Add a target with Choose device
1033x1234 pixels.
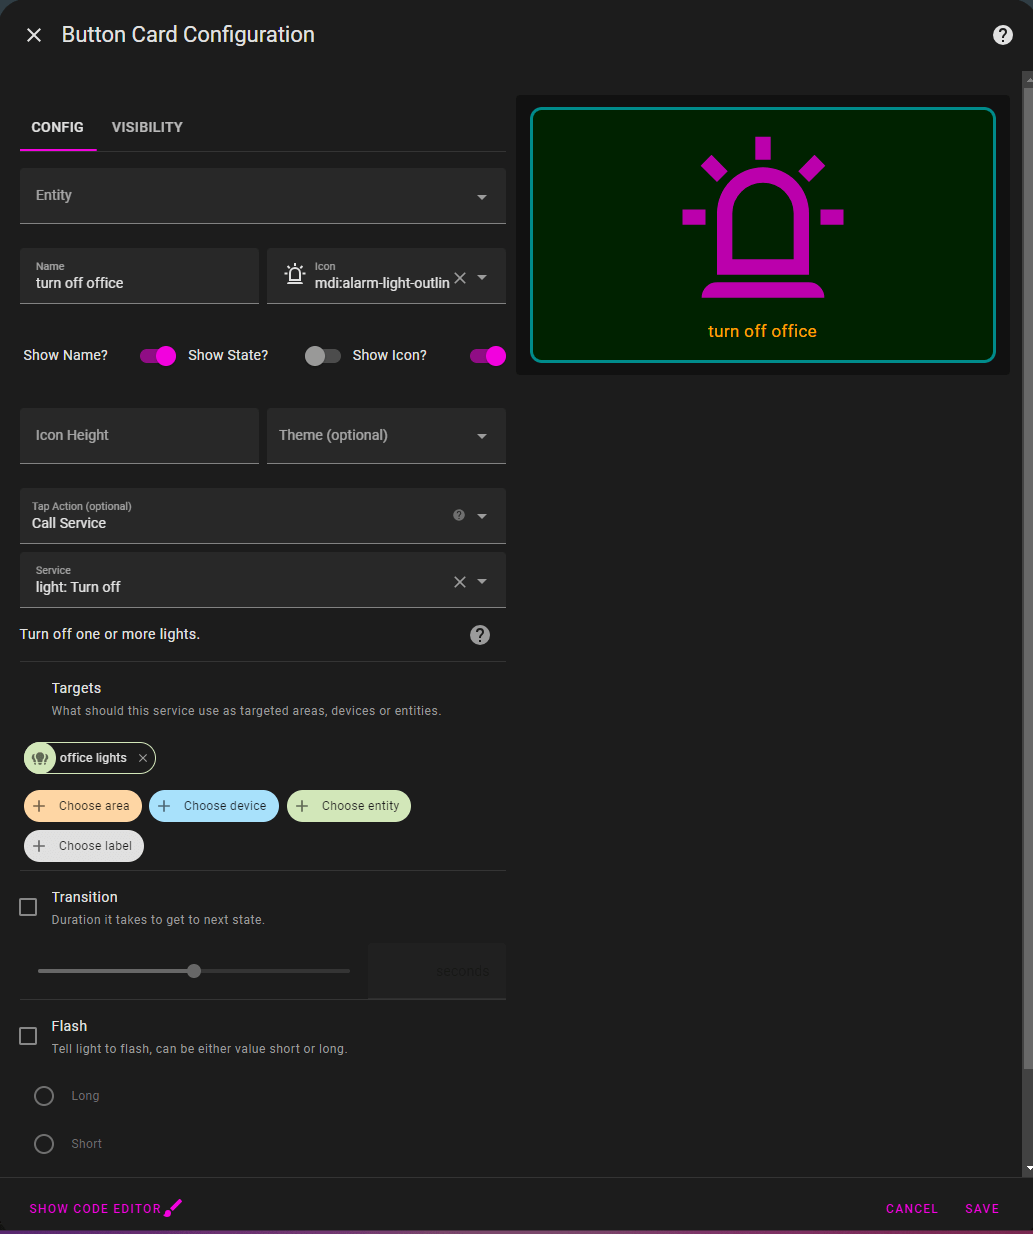tap(214, 806)
